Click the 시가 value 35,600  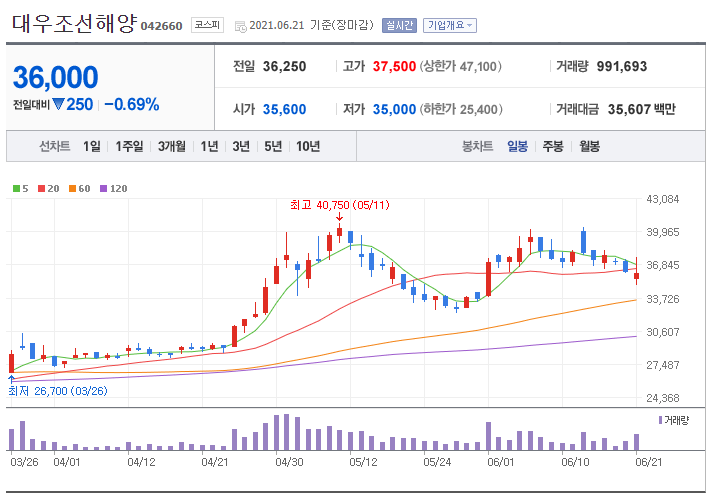(x=285, y=109)
